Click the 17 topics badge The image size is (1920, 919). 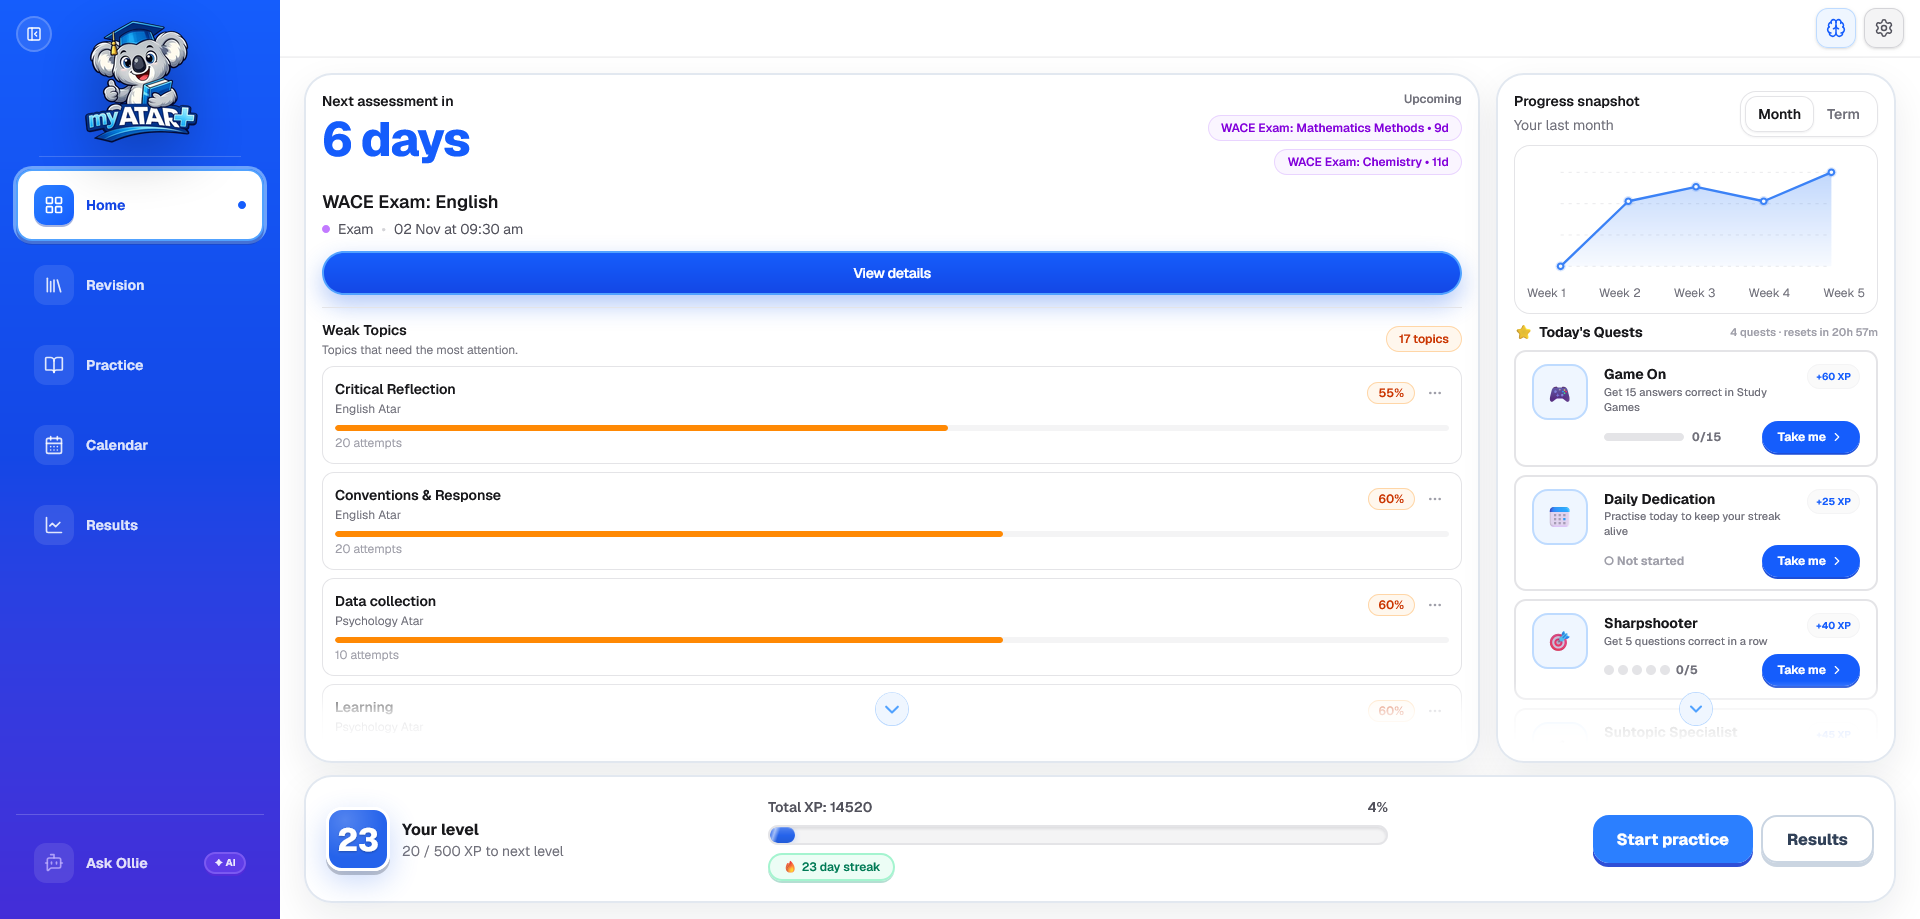pos(1423,339)
